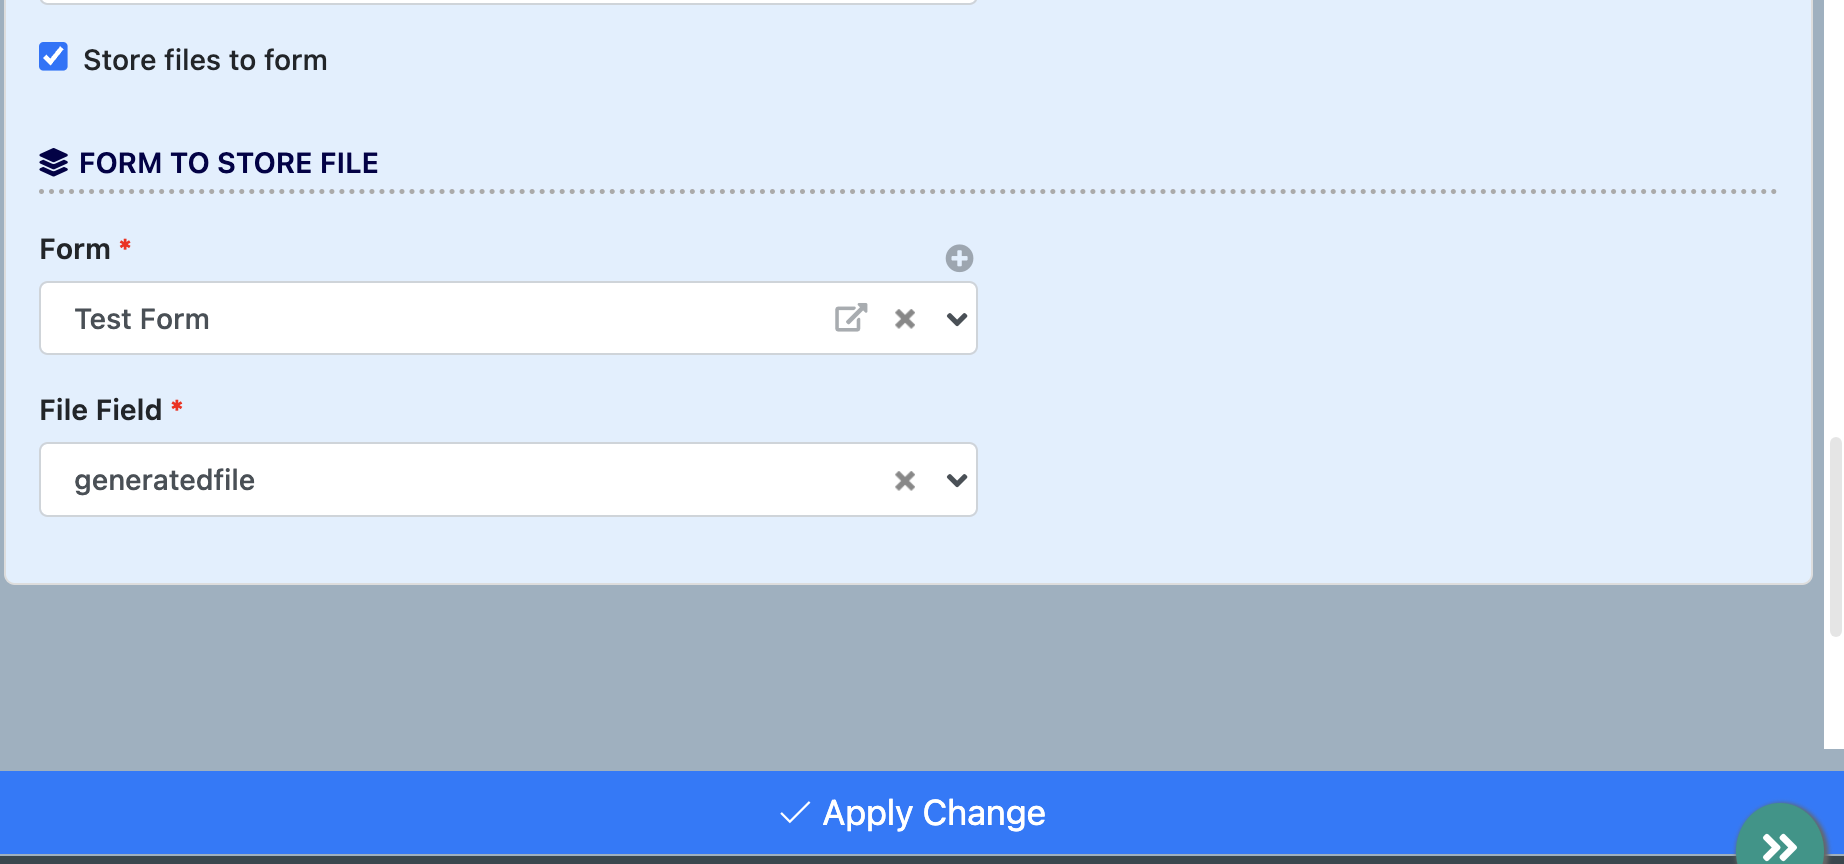Click the Apply Change button
The height and width of the screenshot is (864, 1844).
pyautogui.click(x=932, y=813)
